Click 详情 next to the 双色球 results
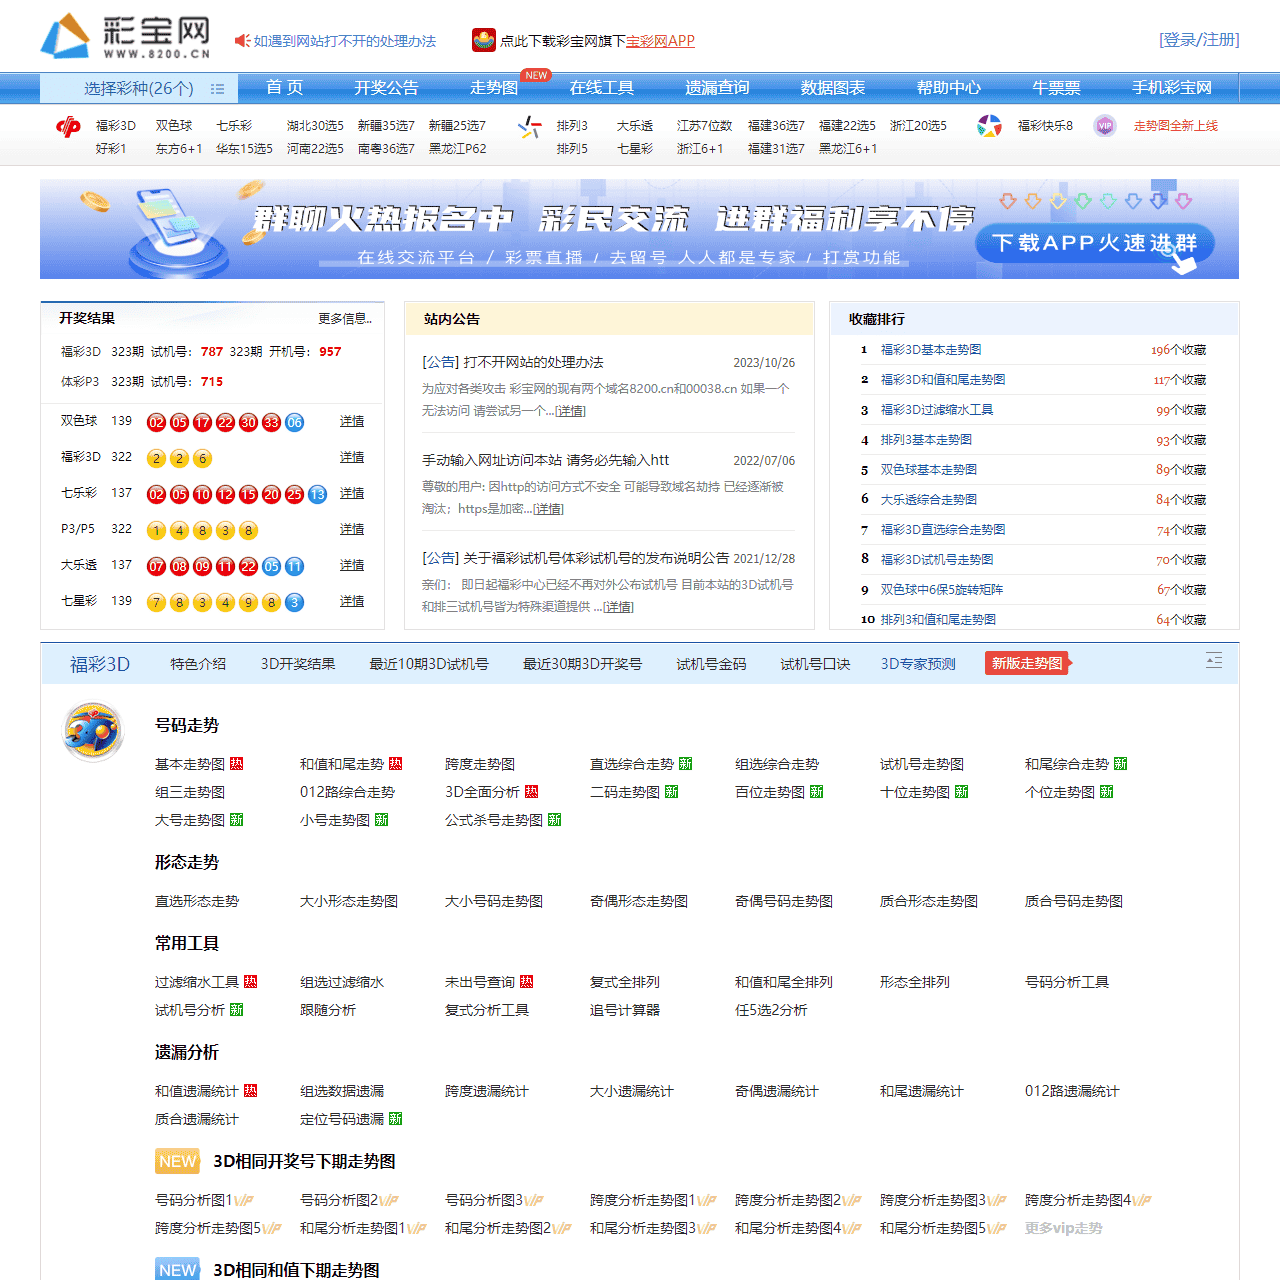 (x=351, y=421)
